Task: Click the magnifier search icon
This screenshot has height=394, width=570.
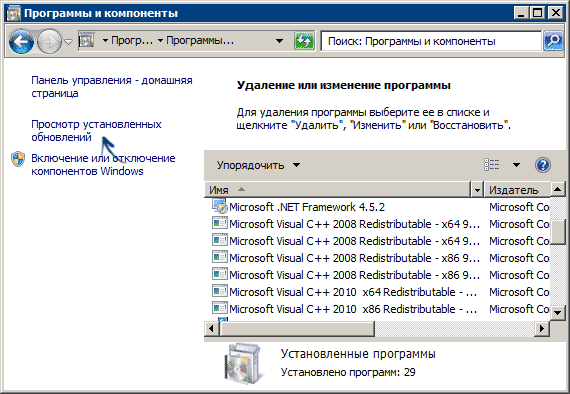Action: click(x=553, y=41)
